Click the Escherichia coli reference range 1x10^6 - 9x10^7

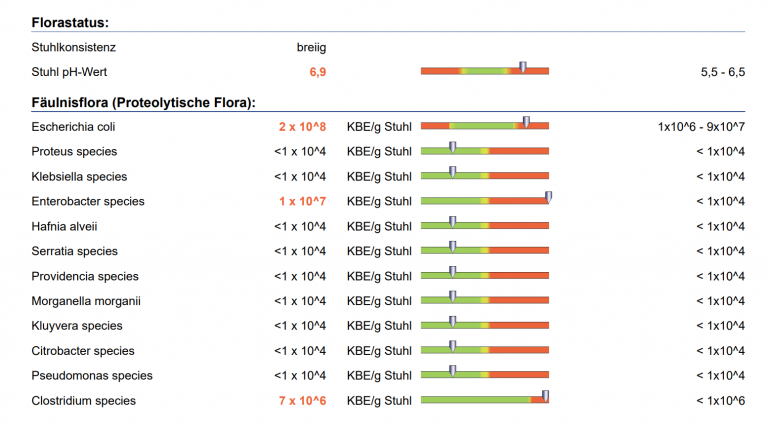click(701, 127)
